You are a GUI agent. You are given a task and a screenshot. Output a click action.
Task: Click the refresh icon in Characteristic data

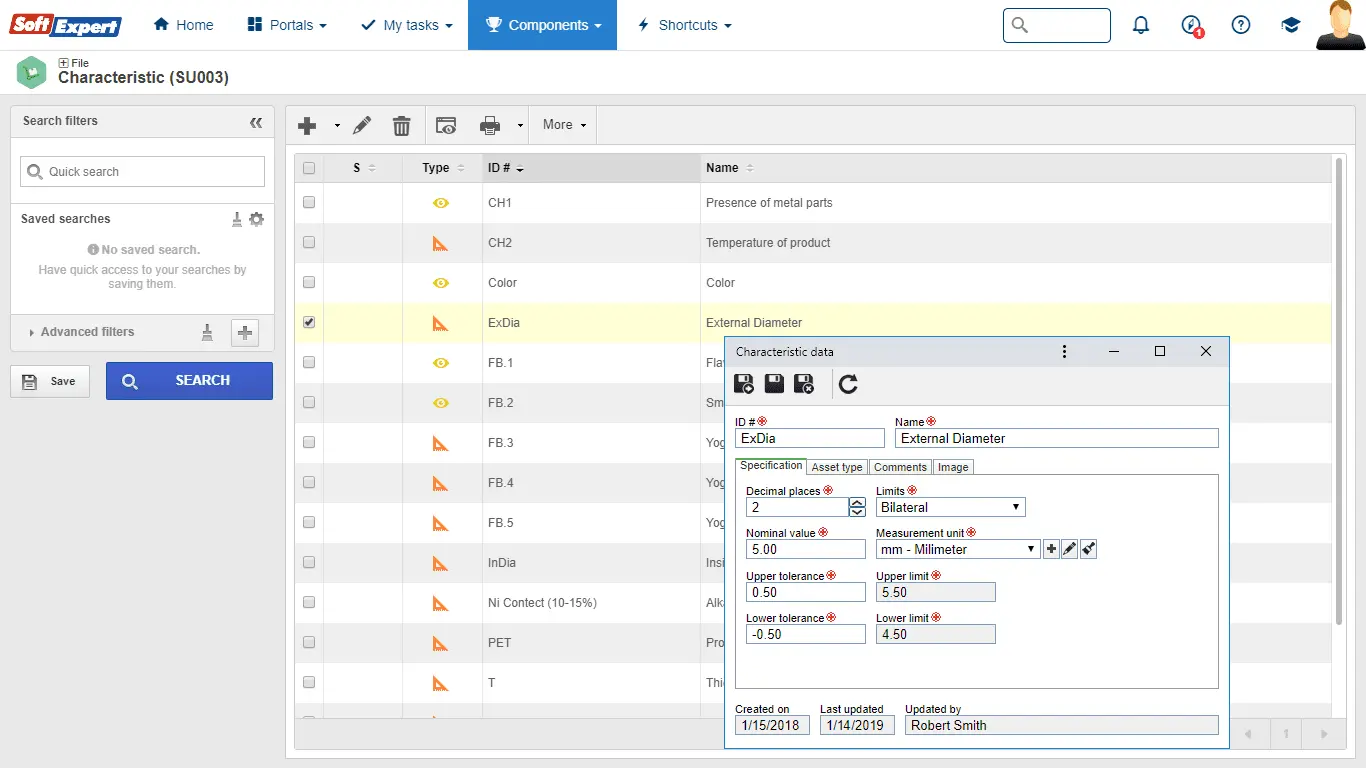tap(848, 384)
